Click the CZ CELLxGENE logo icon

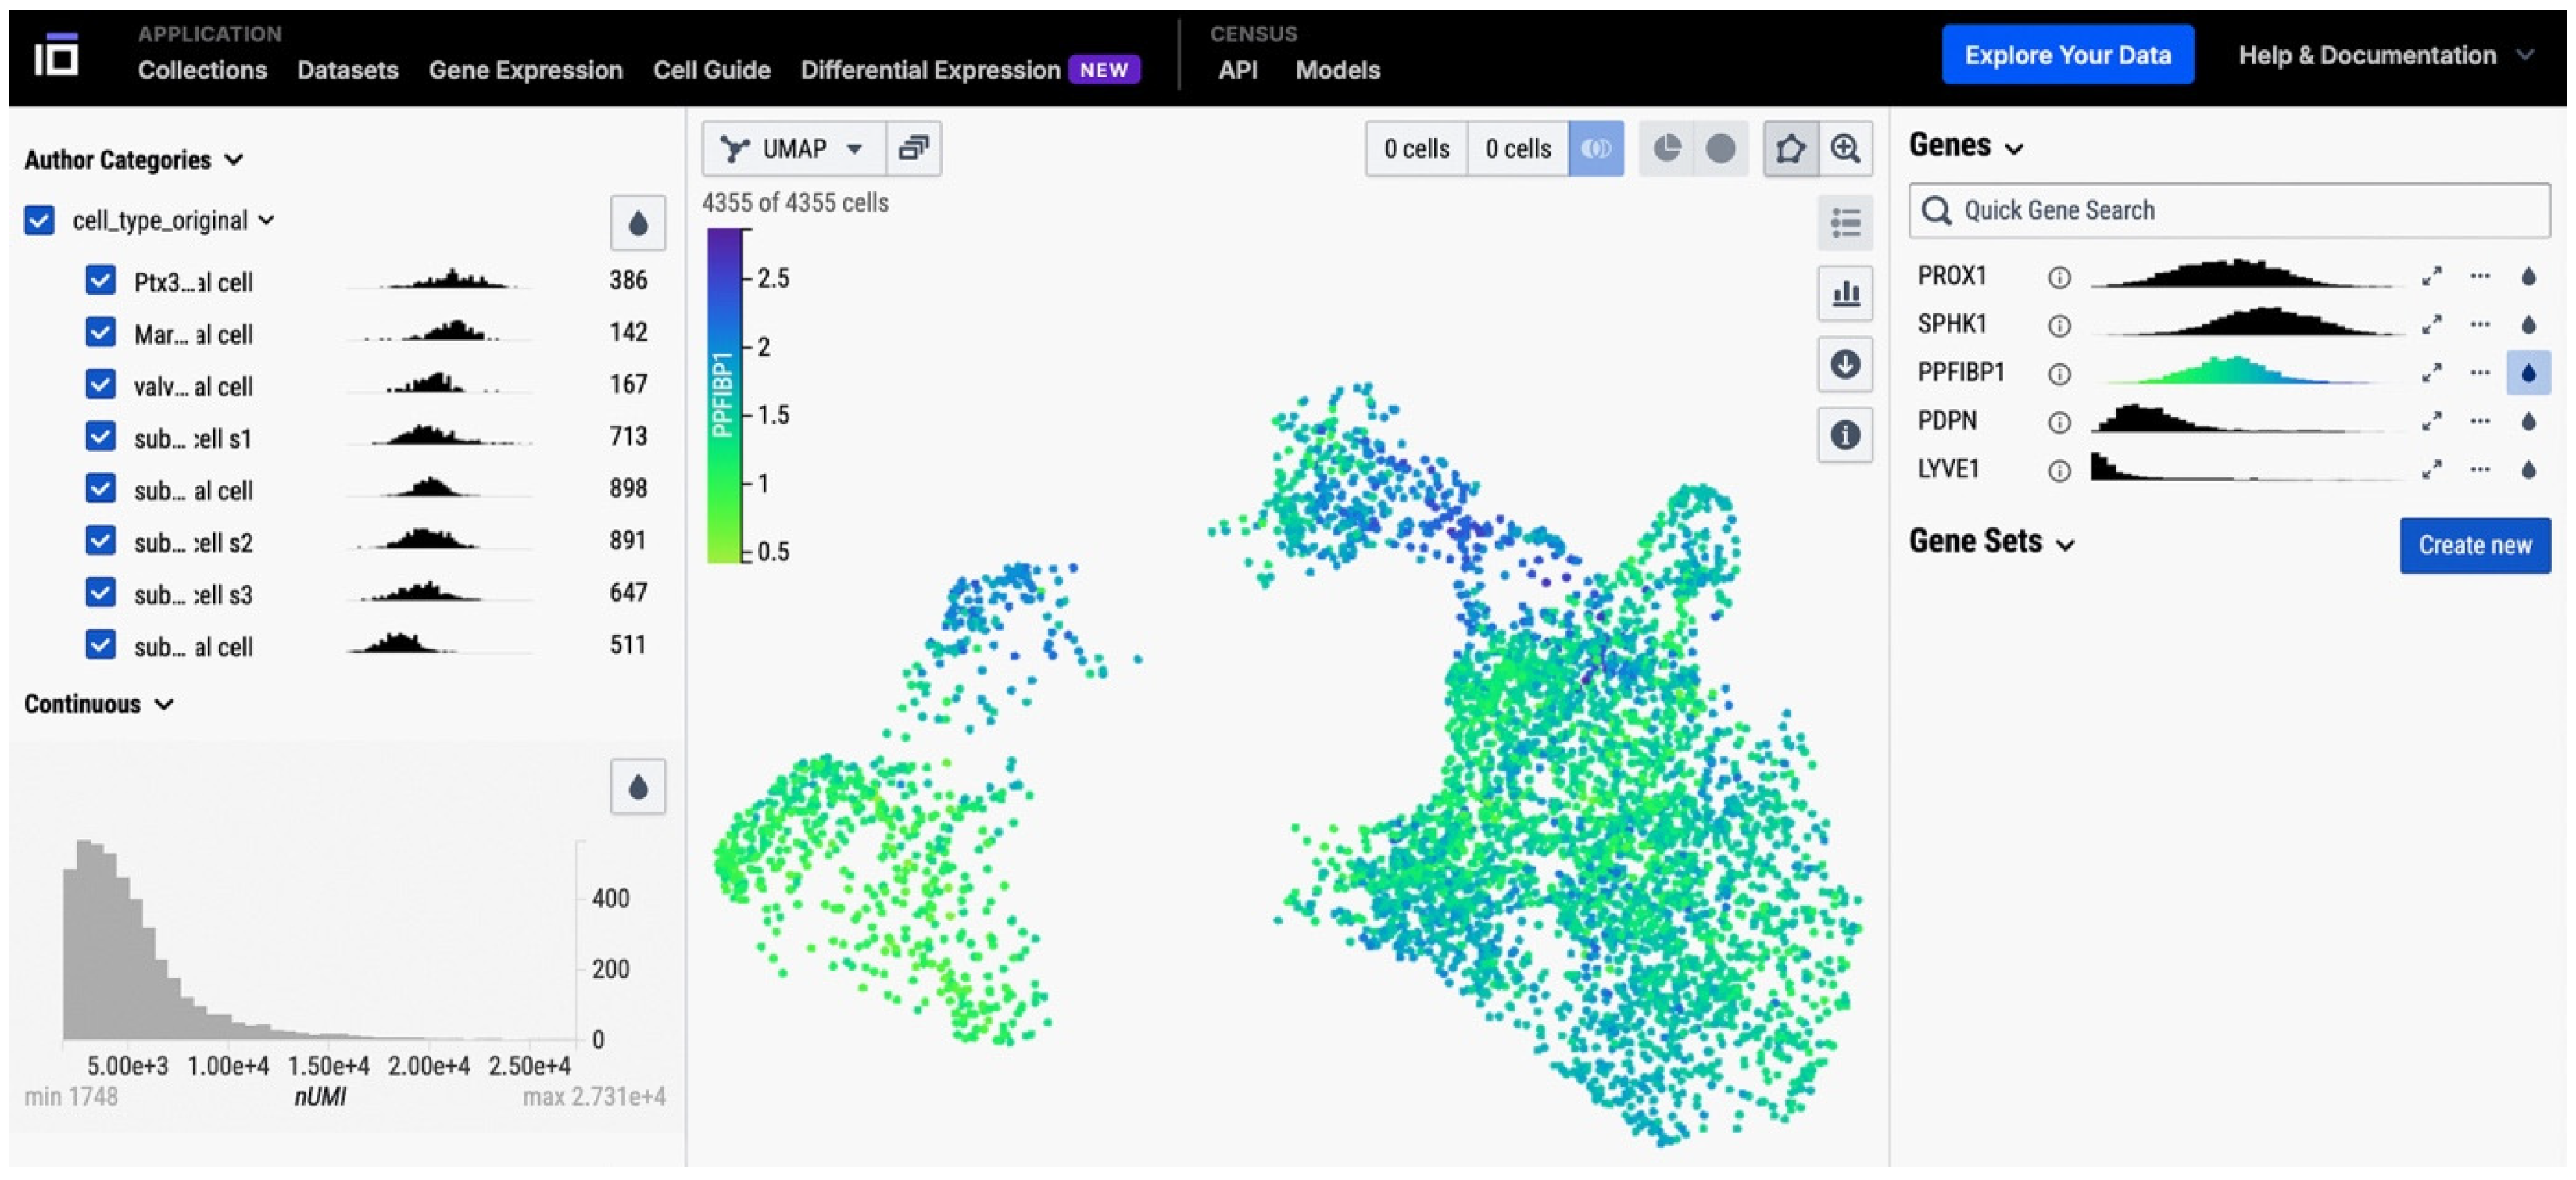[56, 55]
